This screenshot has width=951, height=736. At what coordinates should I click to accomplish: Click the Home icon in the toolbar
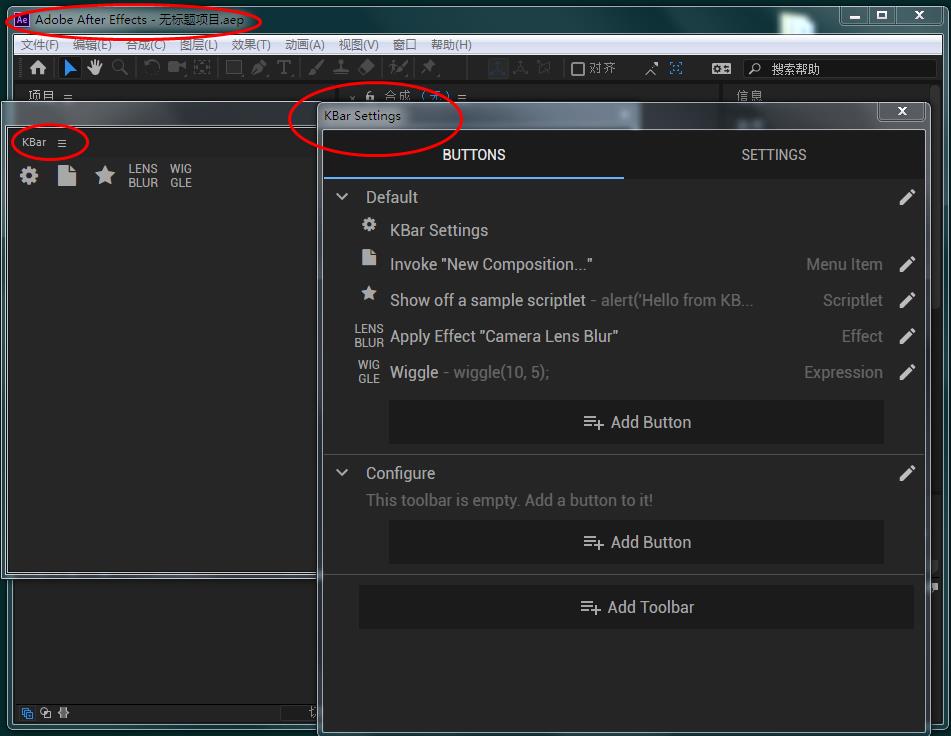[x=38, y=68]
